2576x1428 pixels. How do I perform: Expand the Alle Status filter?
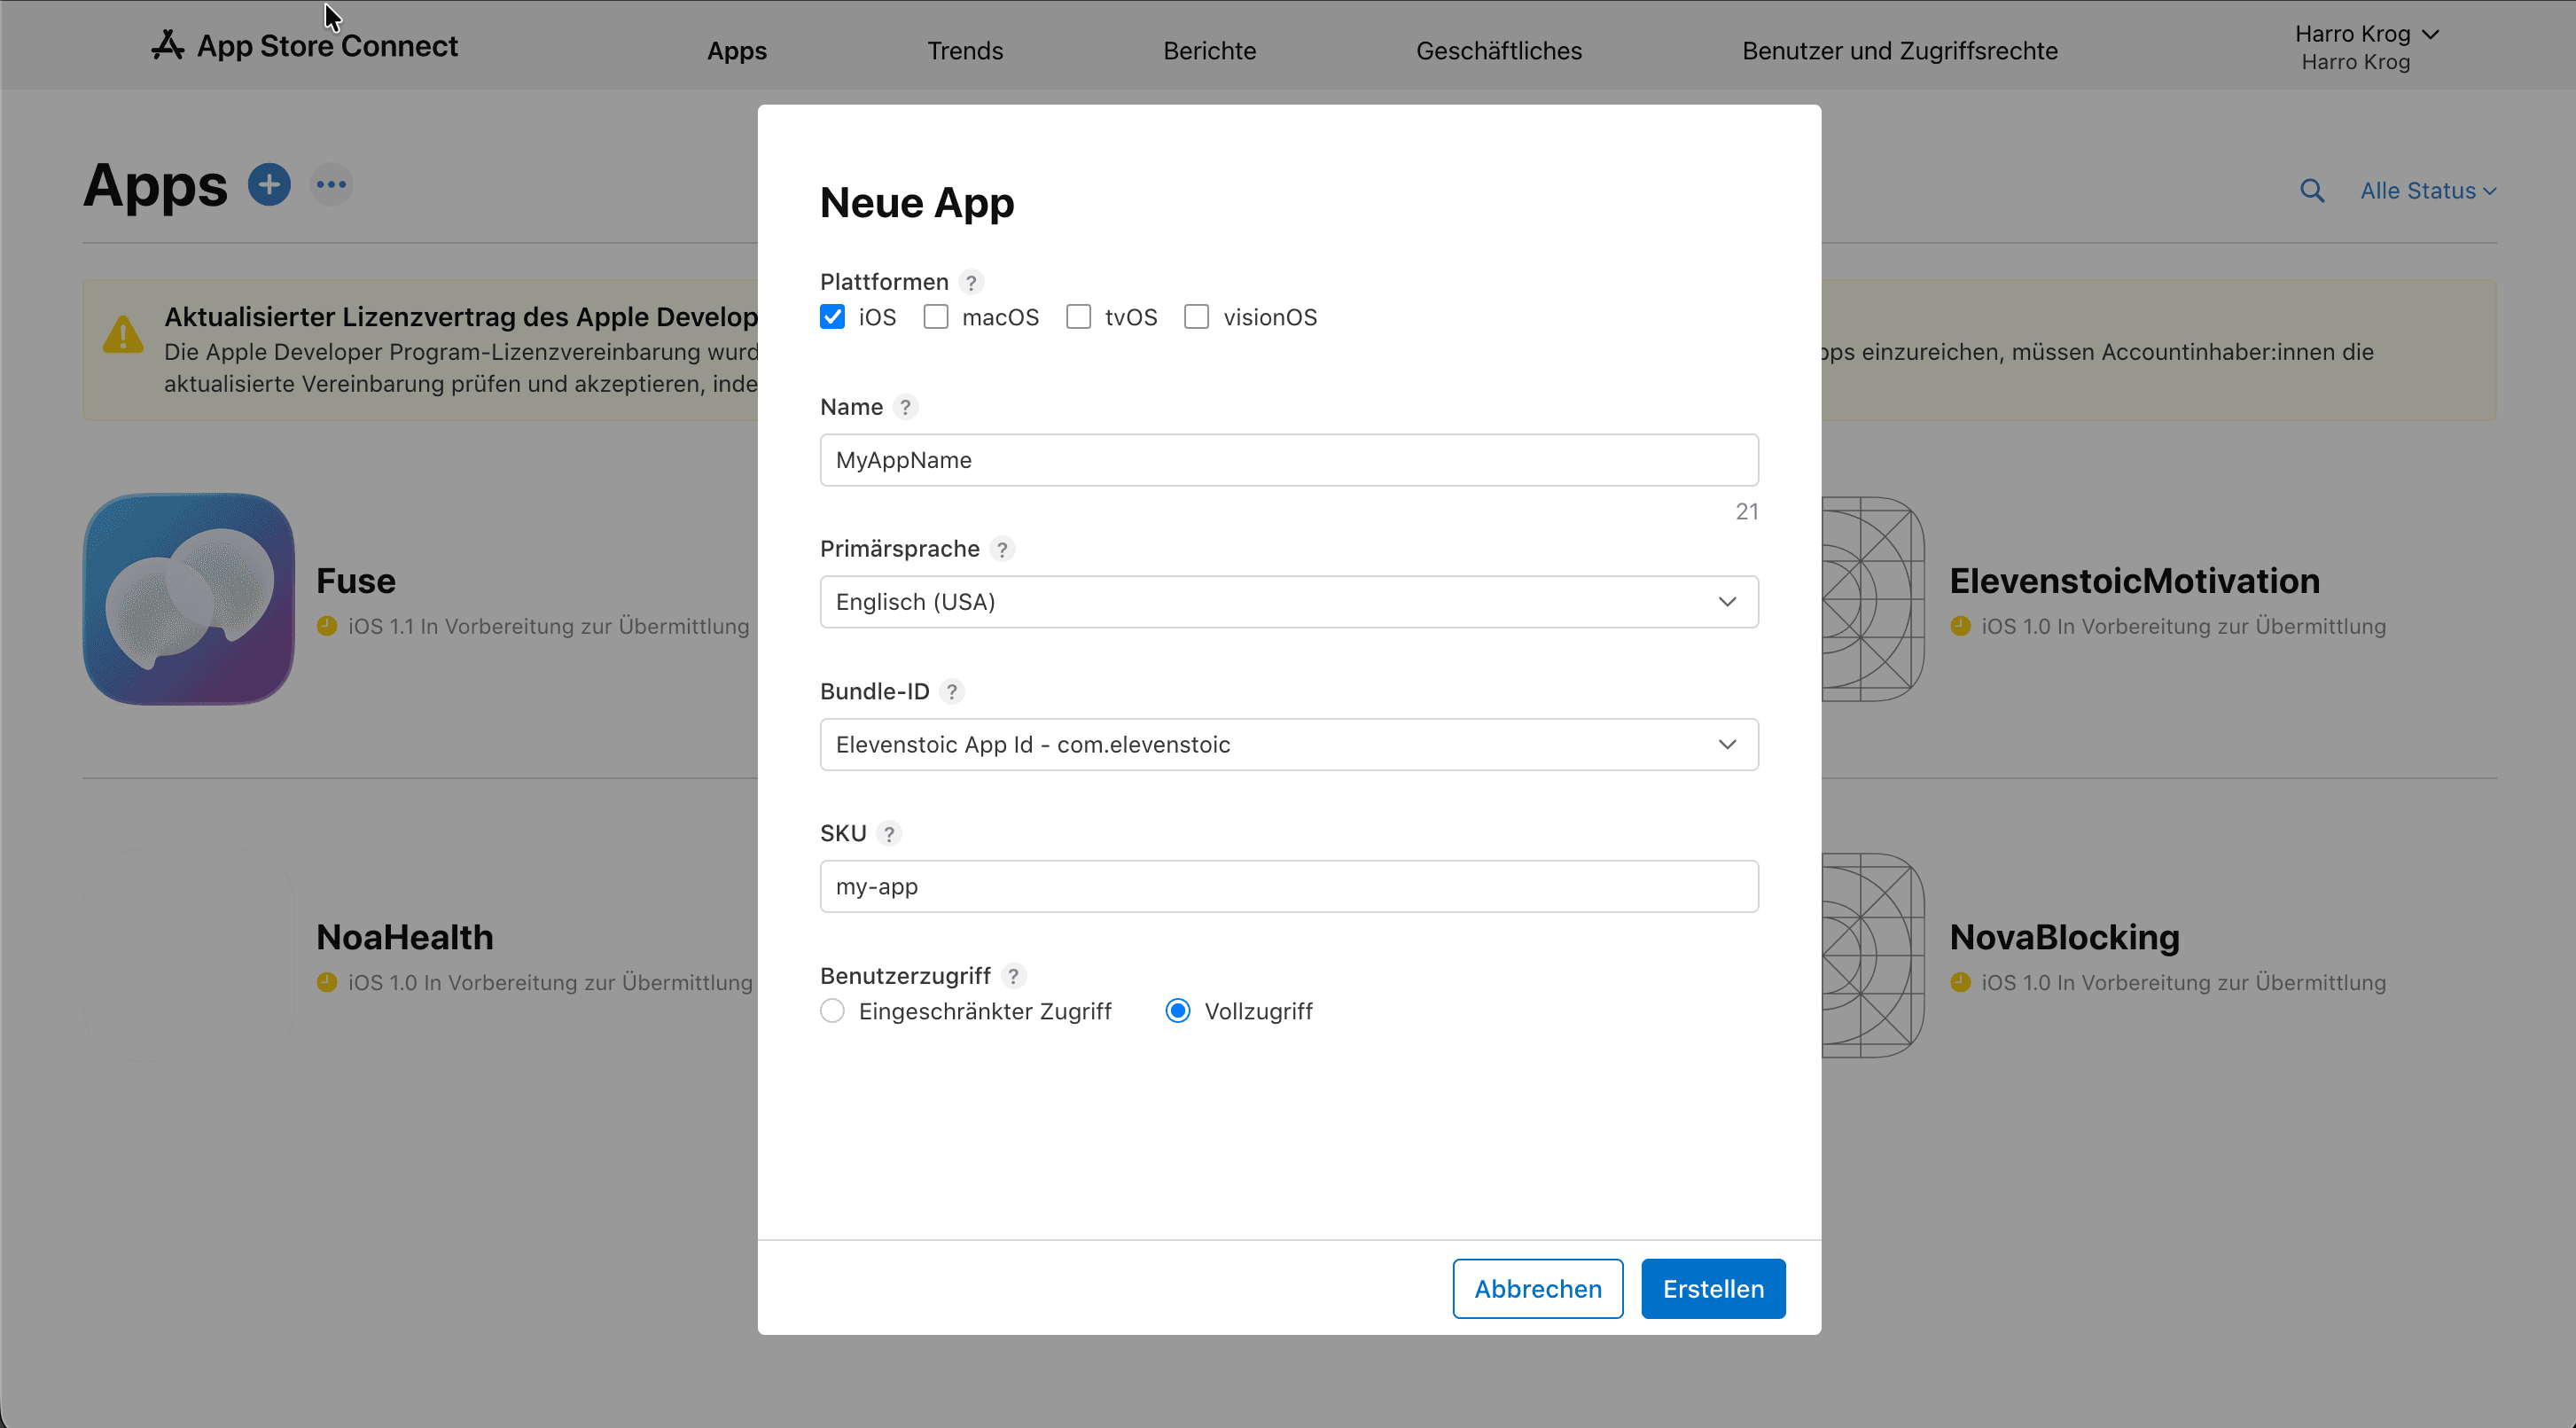coord(2428,190)
